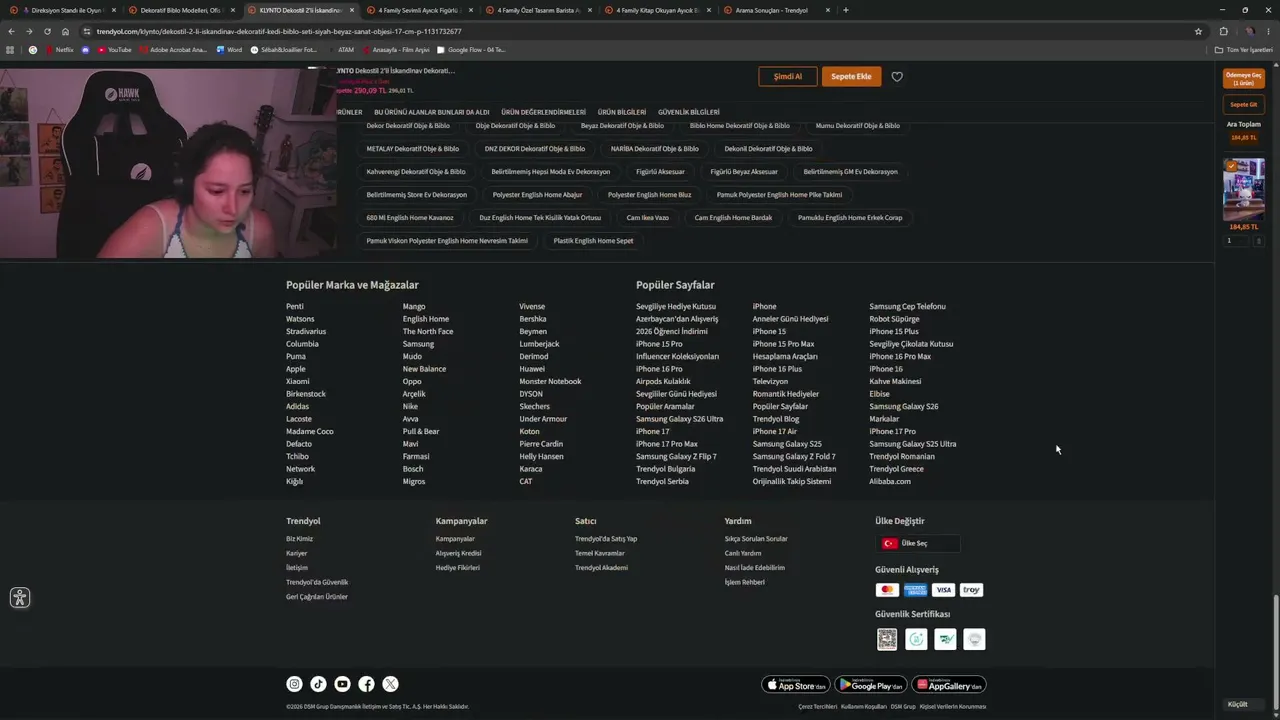Screen dimensions: 1280x720
Task: Go to the Güvenlik Bilgileri section tab
Action: click(x=689, y=112)
